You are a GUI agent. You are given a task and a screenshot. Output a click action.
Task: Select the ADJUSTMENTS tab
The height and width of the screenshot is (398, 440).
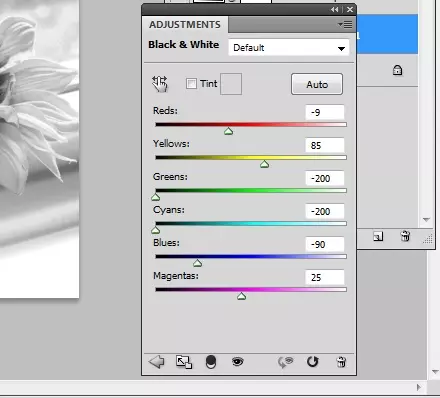(185, 25)
